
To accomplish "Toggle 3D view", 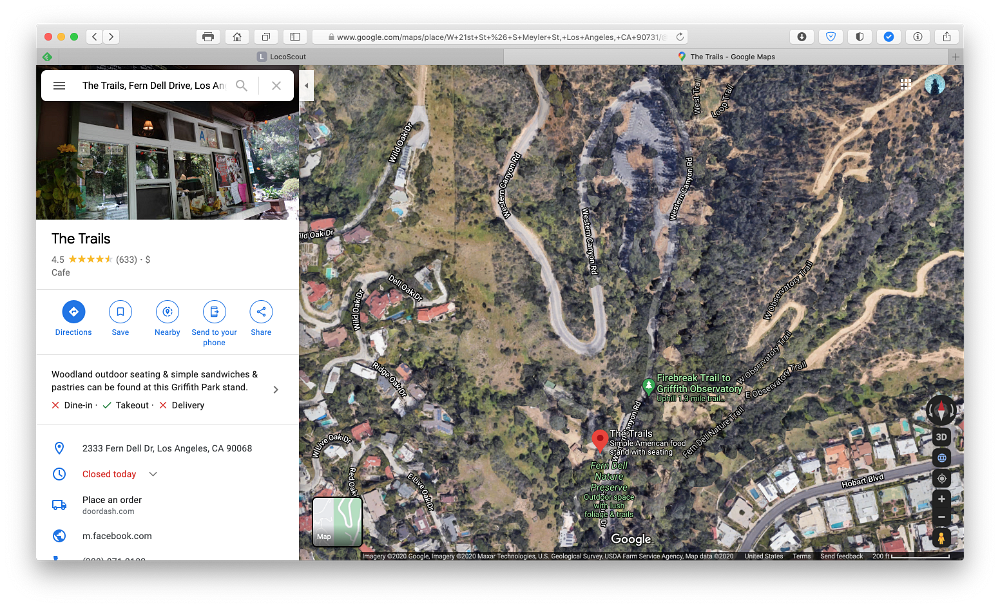I will (x=941, y=437).
